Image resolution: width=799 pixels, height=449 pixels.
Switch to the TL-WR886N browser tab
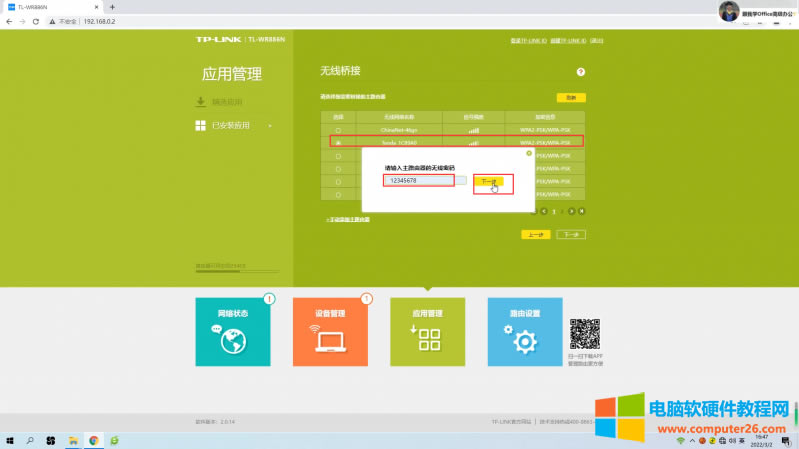50,7
